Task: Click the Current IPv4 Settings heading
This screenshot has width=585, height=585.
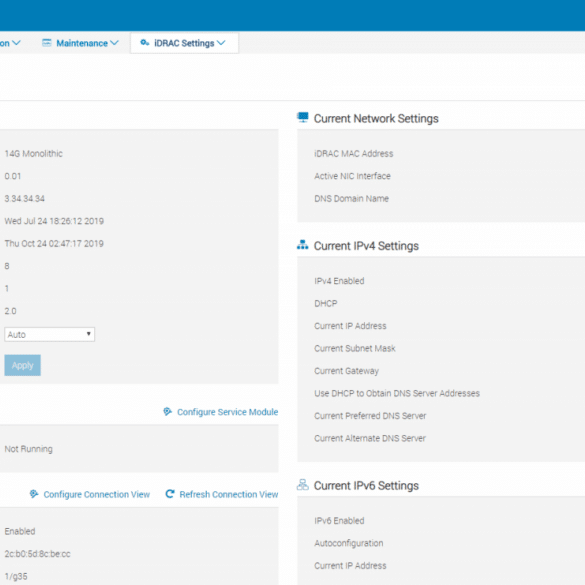Action: [x=366, y=246]
